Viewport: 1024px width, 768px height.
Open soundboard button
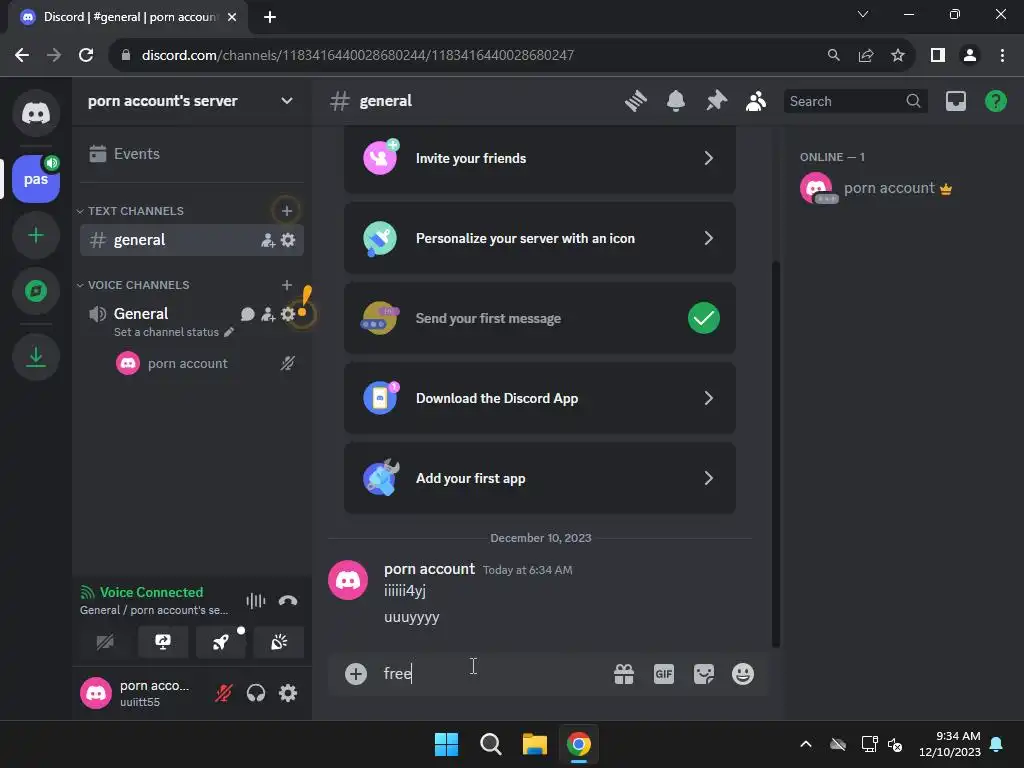click(x=279, y=642)
